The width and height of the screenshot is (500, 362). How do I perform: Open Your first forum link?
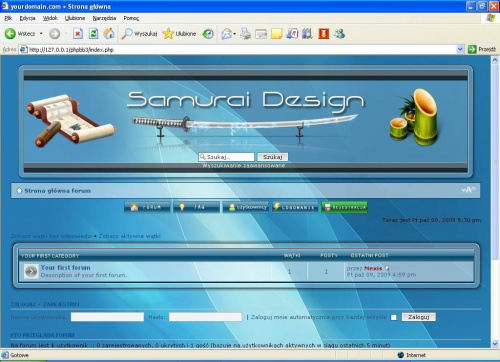click(66, 267)
